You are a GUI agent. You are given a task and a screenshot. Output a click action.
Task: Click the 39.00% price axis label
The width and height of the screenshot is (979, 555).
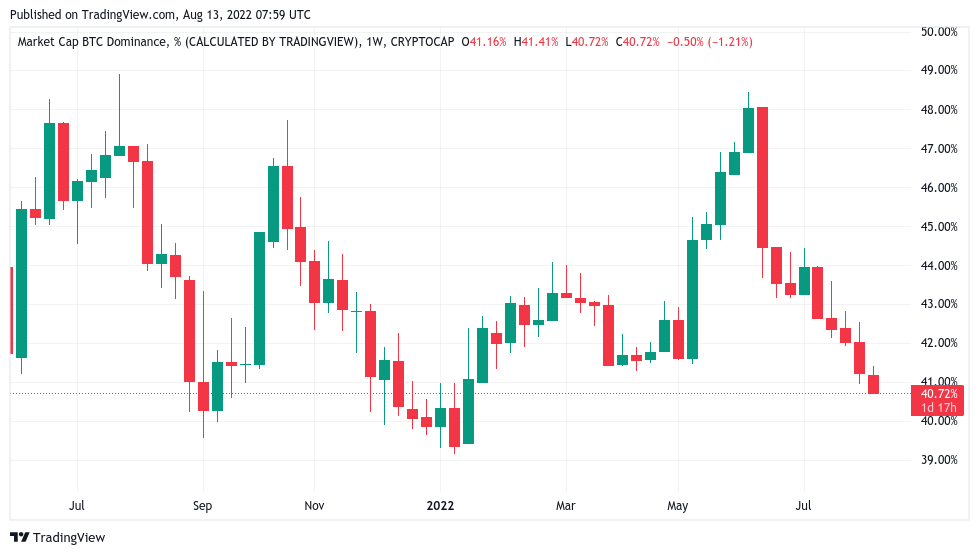[x=939, y=460]
